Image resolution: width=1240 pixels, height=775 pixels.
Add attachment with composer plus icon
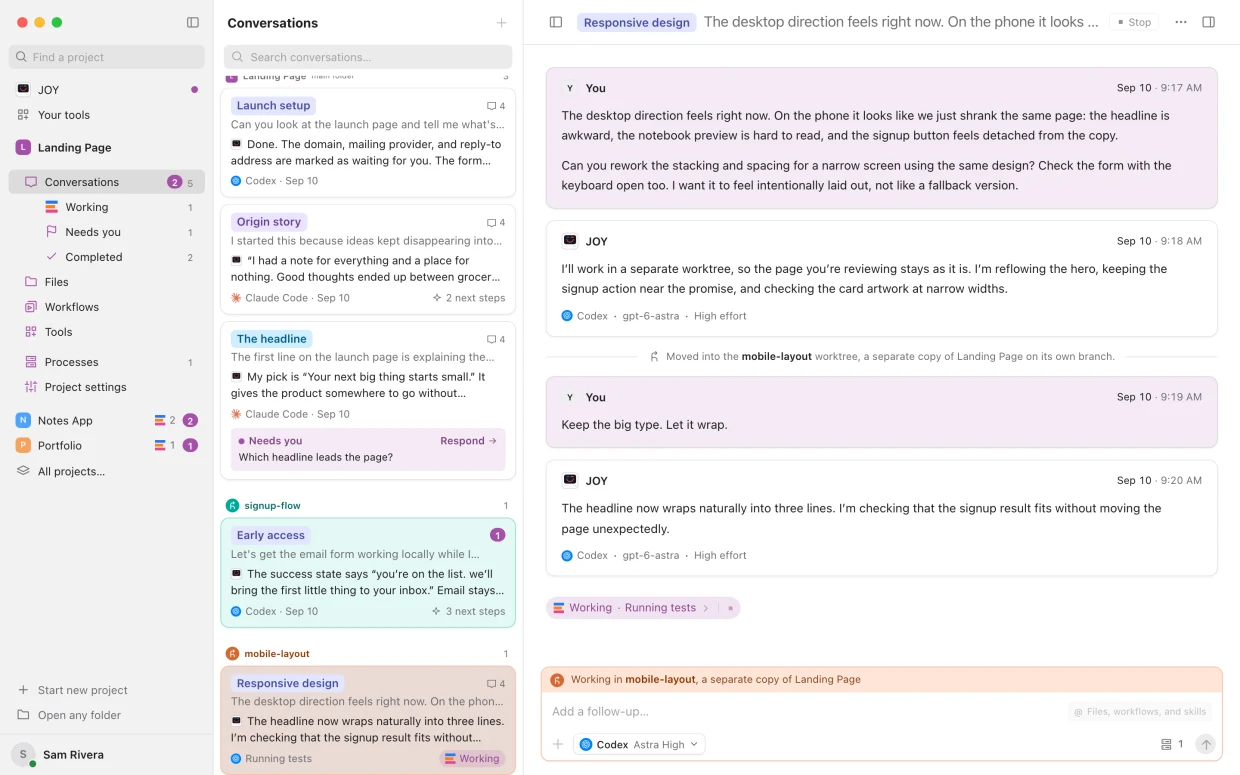coord(559,745)
